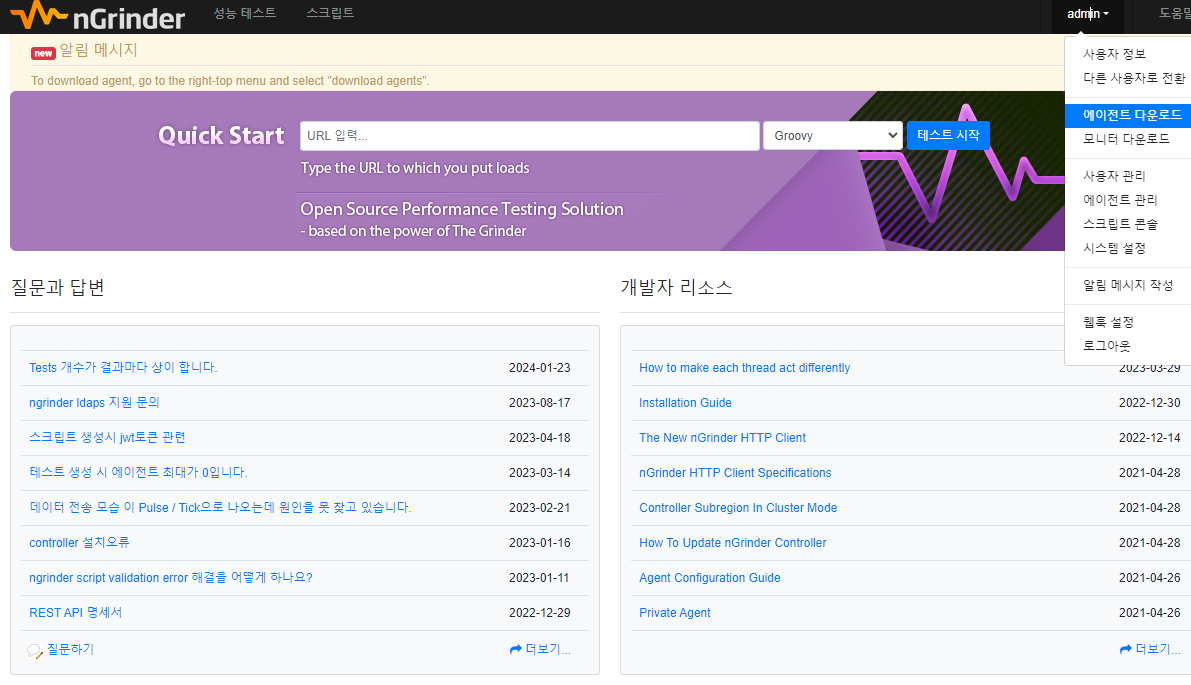Open the Installation Guide link
1191x685 pixels.
(x=685, y=402)
